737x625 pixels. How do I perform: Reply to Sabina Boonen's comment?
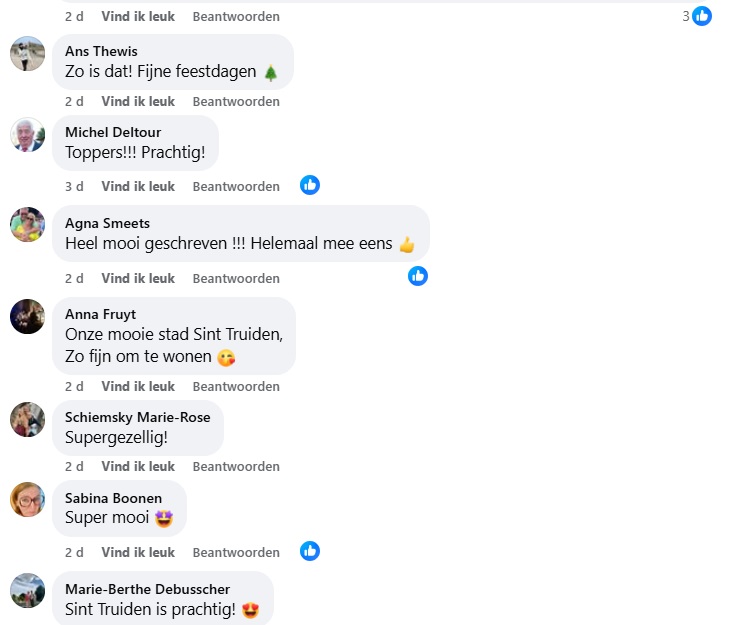click(236, 552)
